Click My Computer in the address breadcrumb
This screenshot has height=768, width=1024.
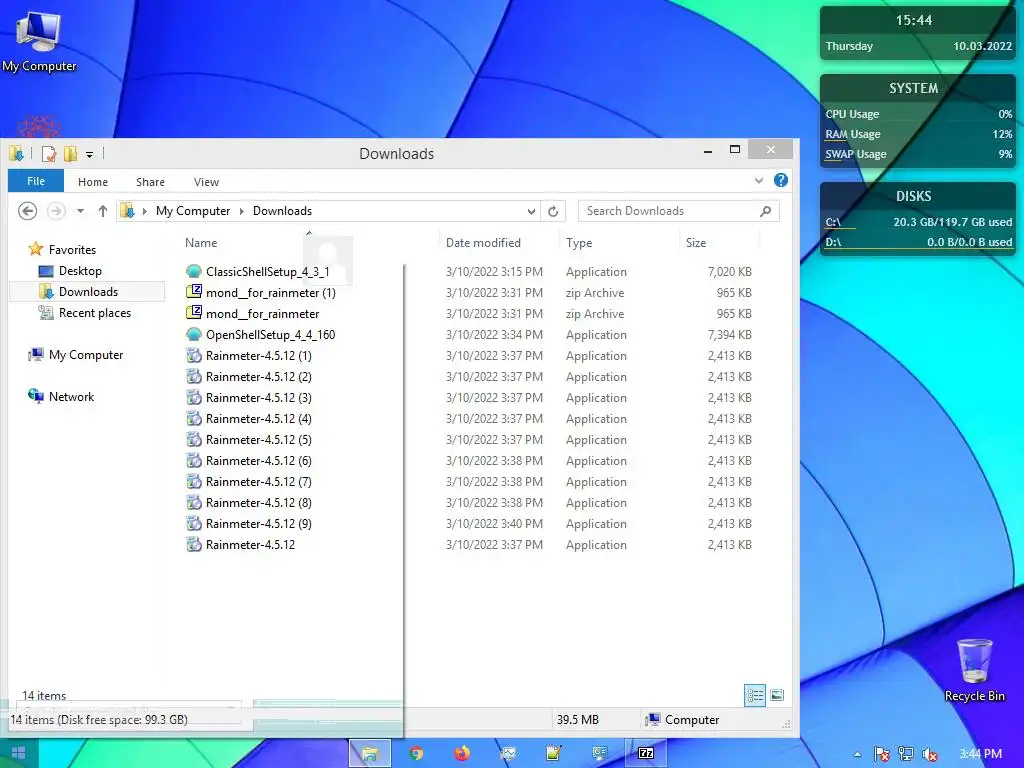(193, 211)
